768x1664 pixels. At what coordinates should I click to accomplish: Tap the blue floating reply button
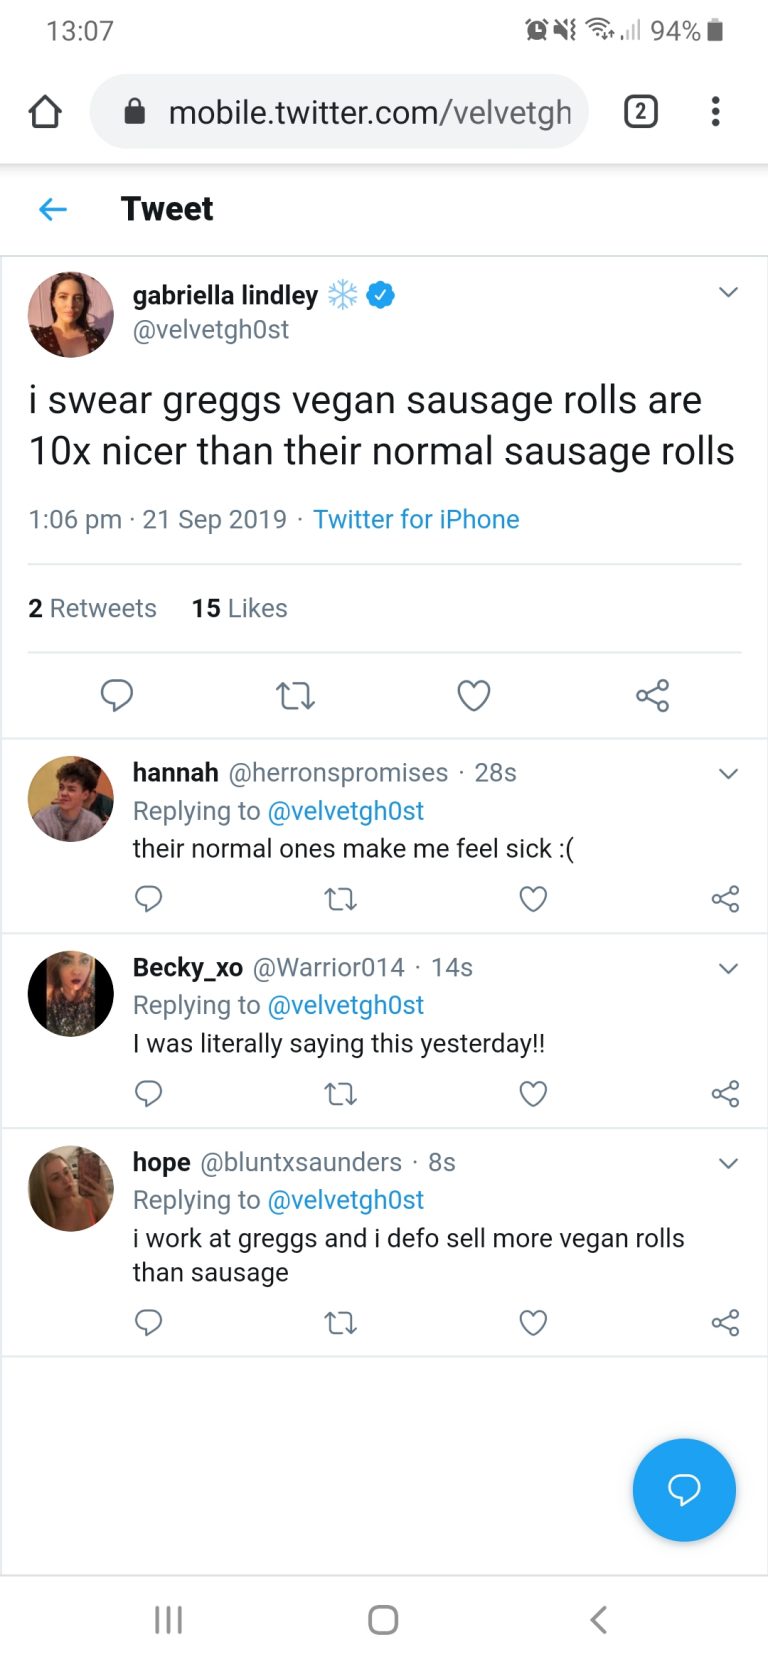[684, 1490]
